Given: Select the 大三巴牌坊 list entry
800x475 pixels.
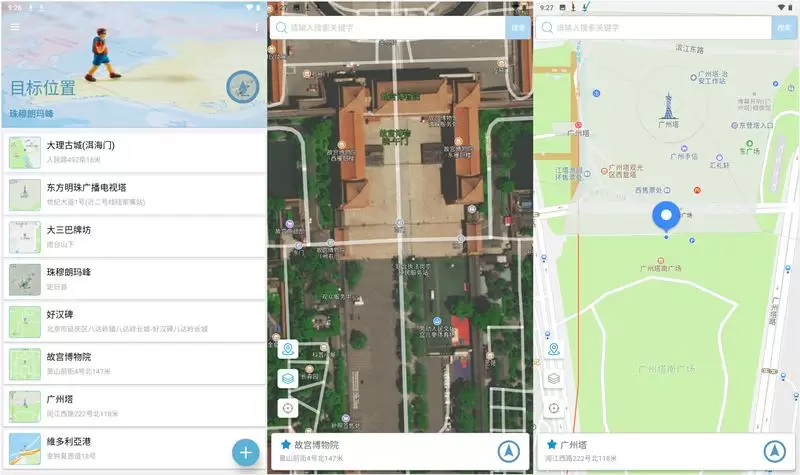Looking at the screenshot, I should coord(134,237).
